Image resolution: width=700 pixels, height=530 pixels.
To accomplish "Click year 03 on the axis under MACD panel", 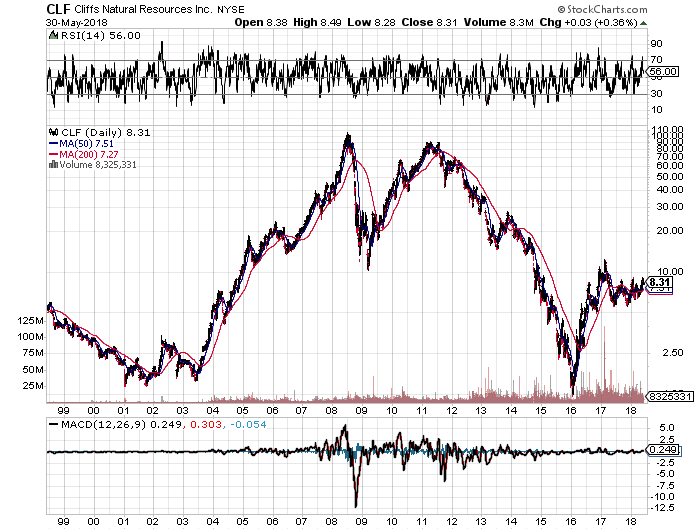I will 182,522.
